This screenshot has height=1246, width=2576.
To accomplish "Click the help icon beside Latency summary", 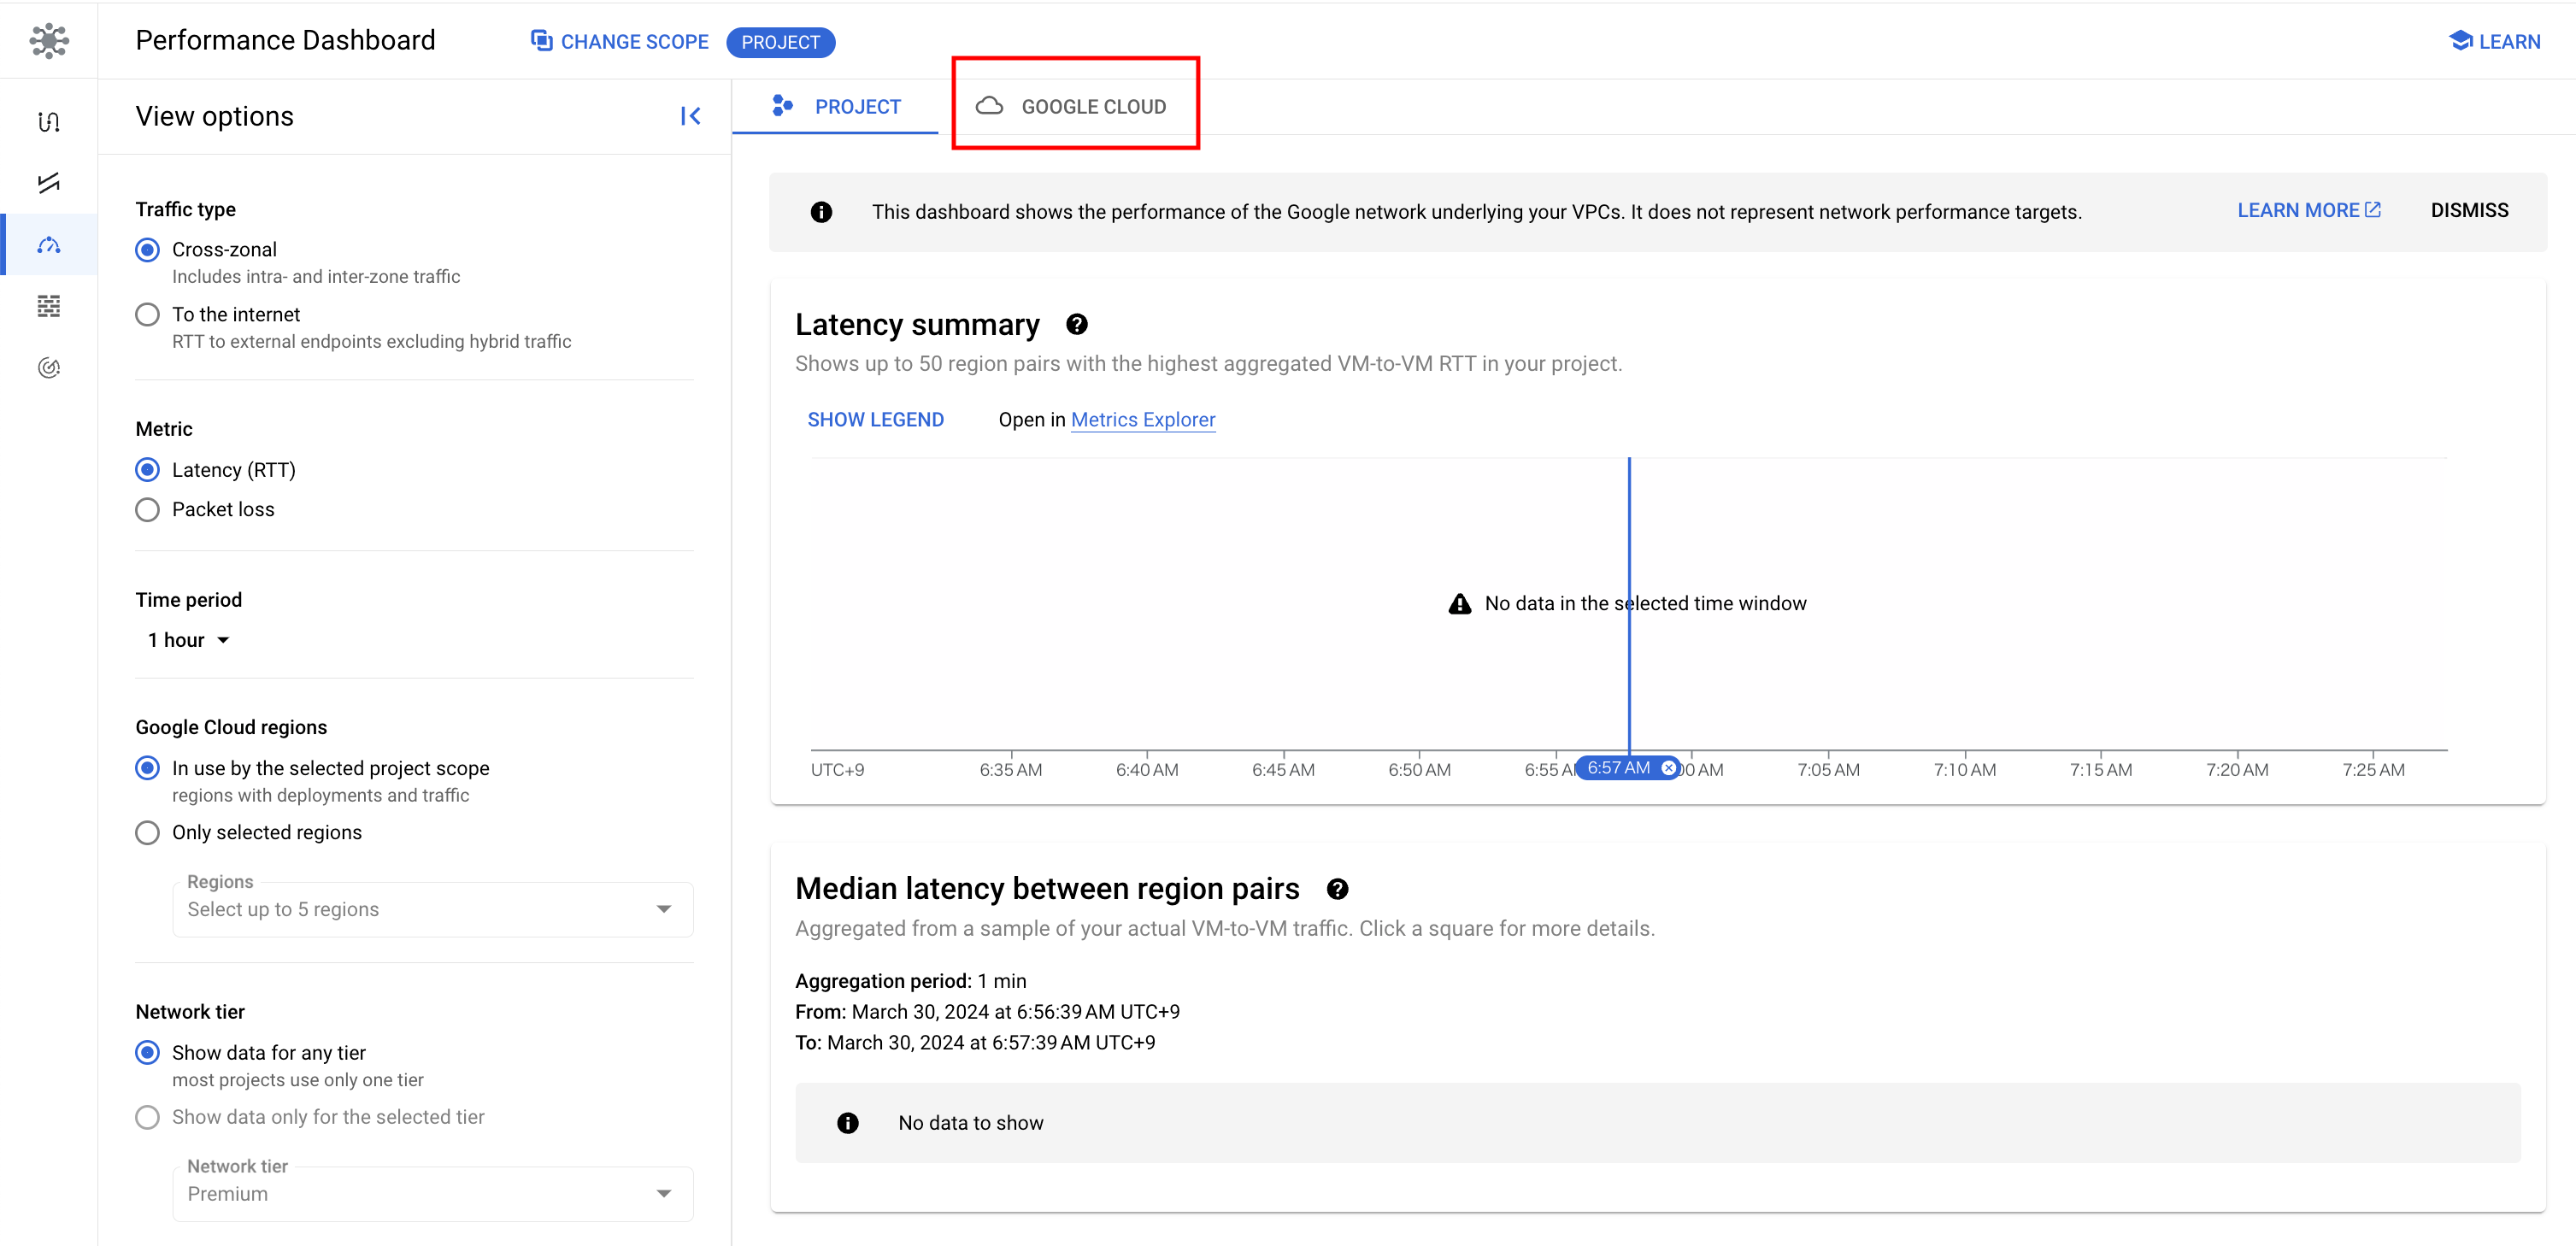I will pos(1076,325).
